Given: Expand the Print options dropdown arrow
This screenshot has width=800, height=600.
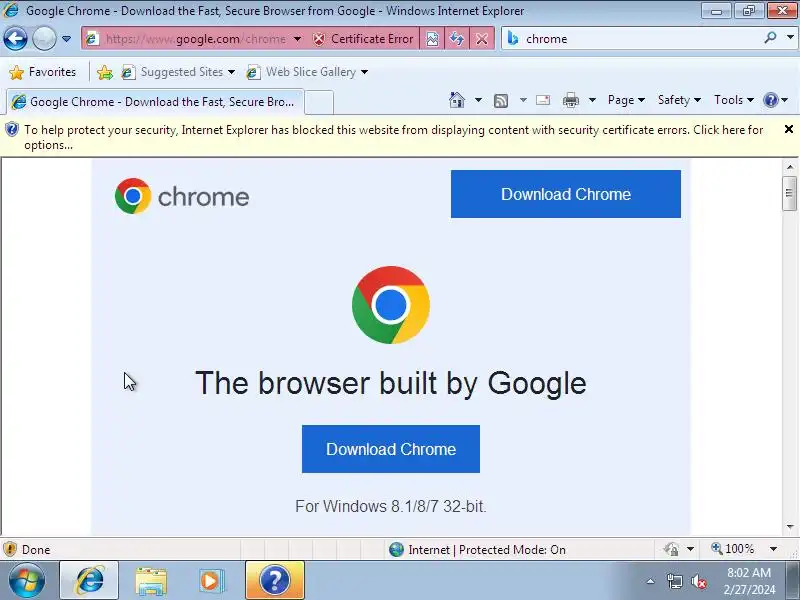Looking at the screenshot, I should (592, 100).
